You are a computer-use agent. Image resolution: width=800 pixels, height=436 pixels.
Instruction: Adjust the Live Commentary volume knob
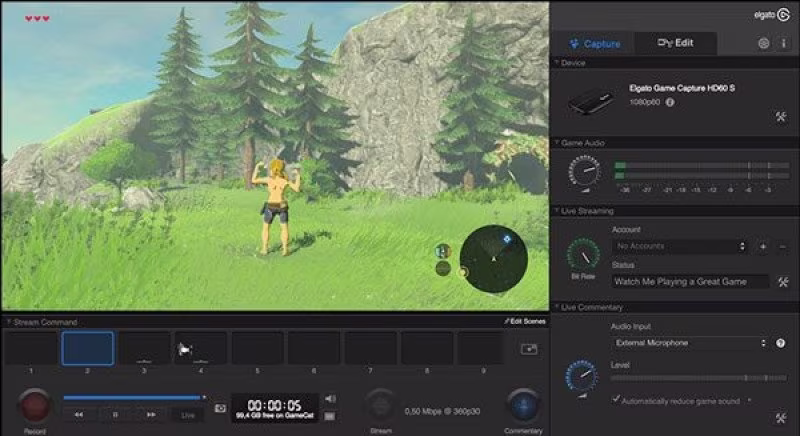click(582, 376)
